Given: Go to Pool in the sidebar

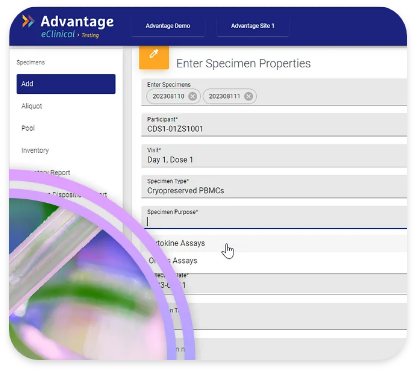Looking at the screenshot, I should pyautogui.click(x=28, y=128).
